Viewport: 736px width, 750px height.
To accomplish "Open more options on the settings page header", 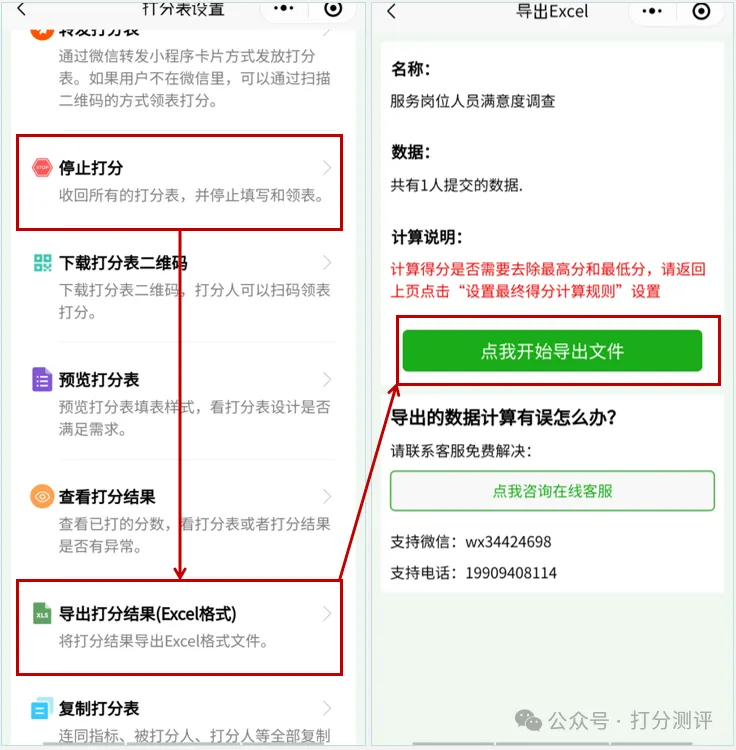I will 283,8.
